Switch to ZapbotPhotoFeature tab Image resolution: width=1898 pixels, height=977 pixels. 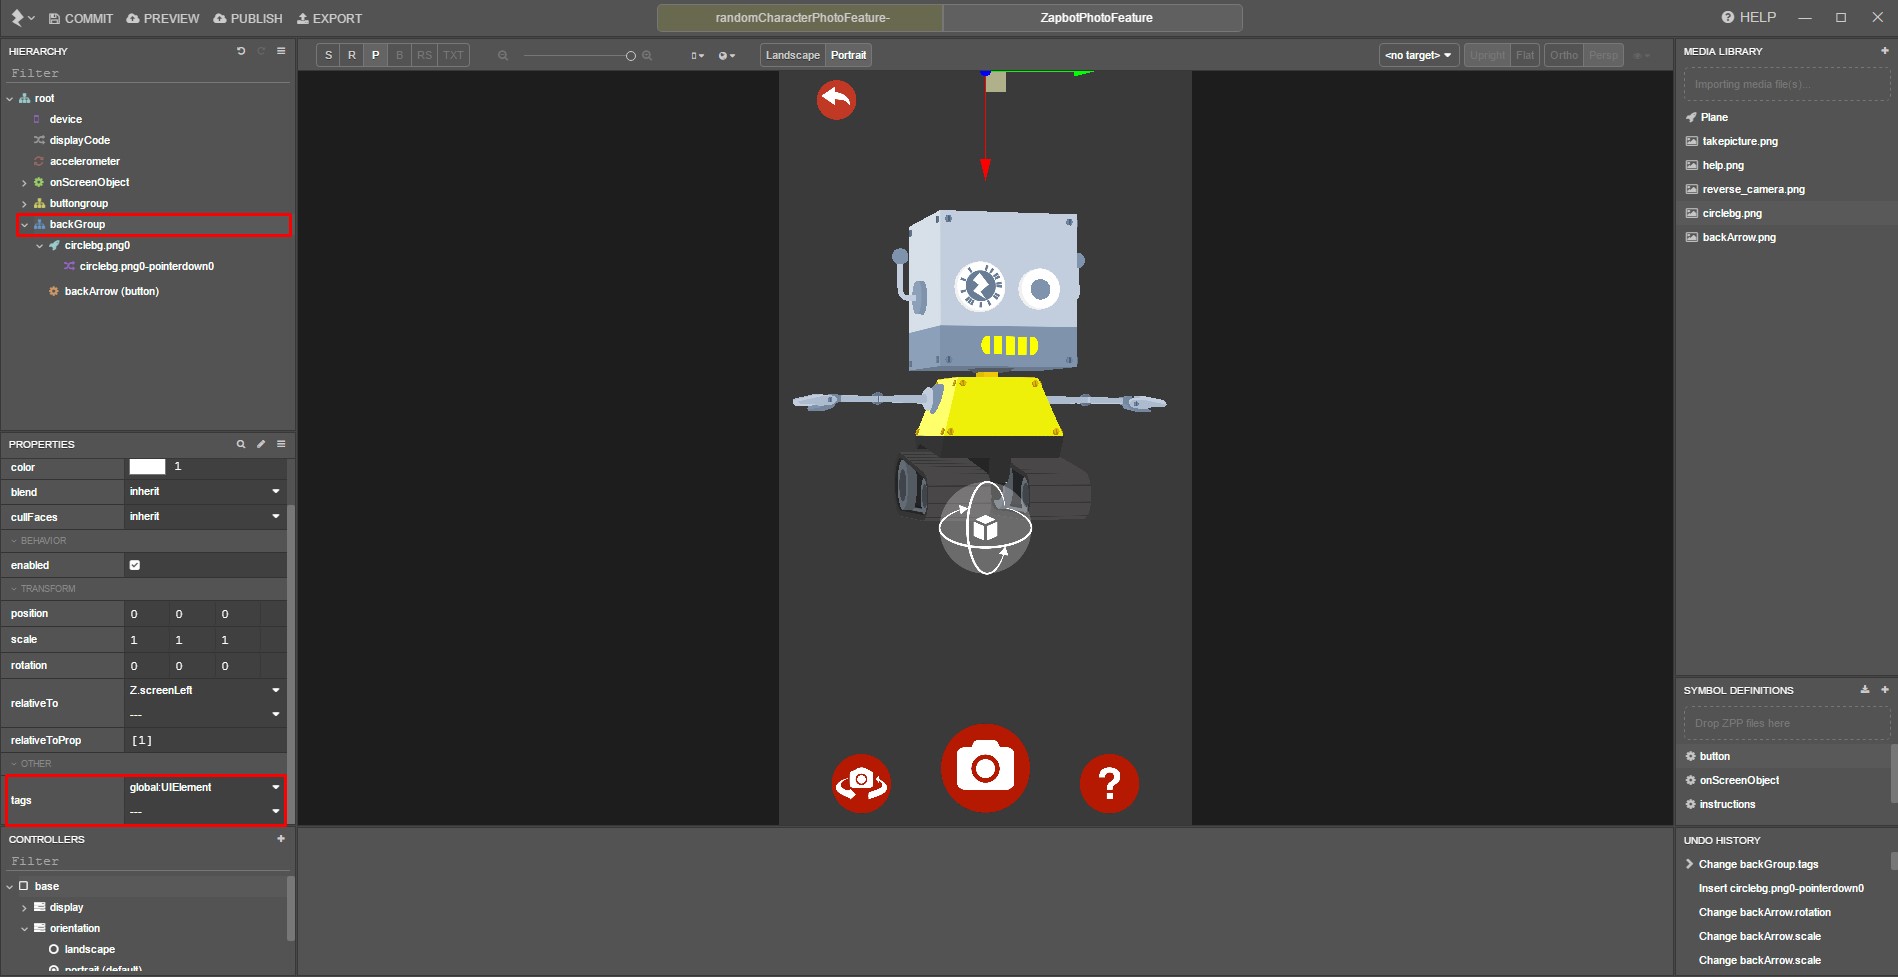click(x=1095, y=18)
